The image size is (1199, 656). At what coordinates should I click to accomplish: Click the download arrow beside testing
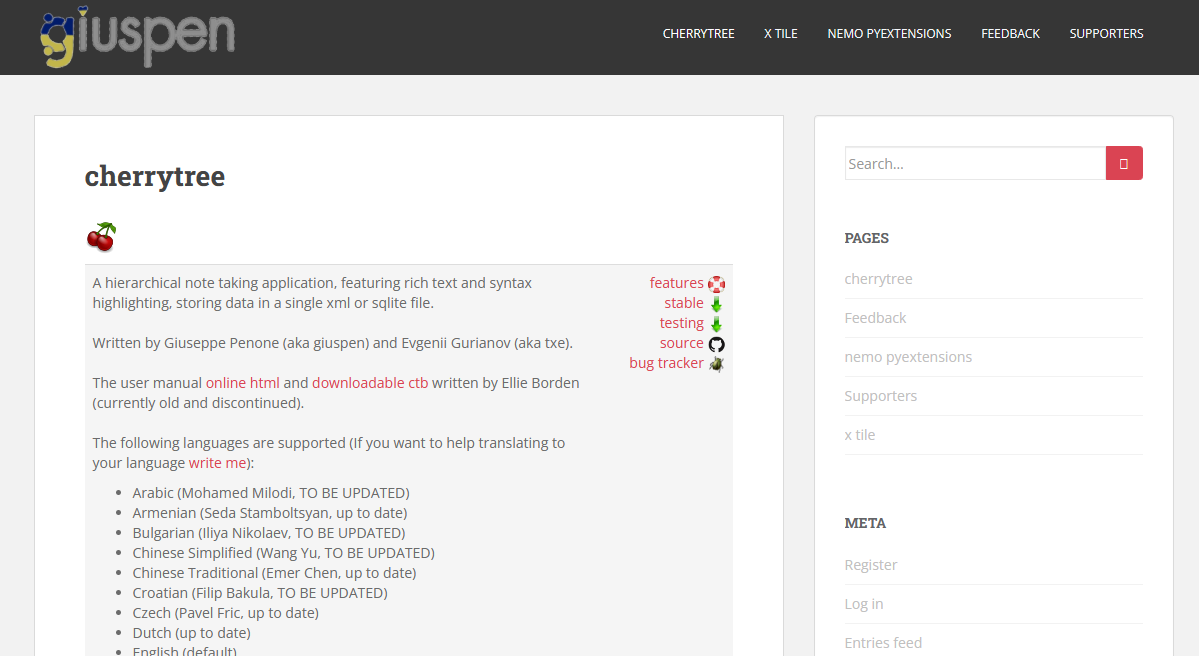click(x=715, y=322)
